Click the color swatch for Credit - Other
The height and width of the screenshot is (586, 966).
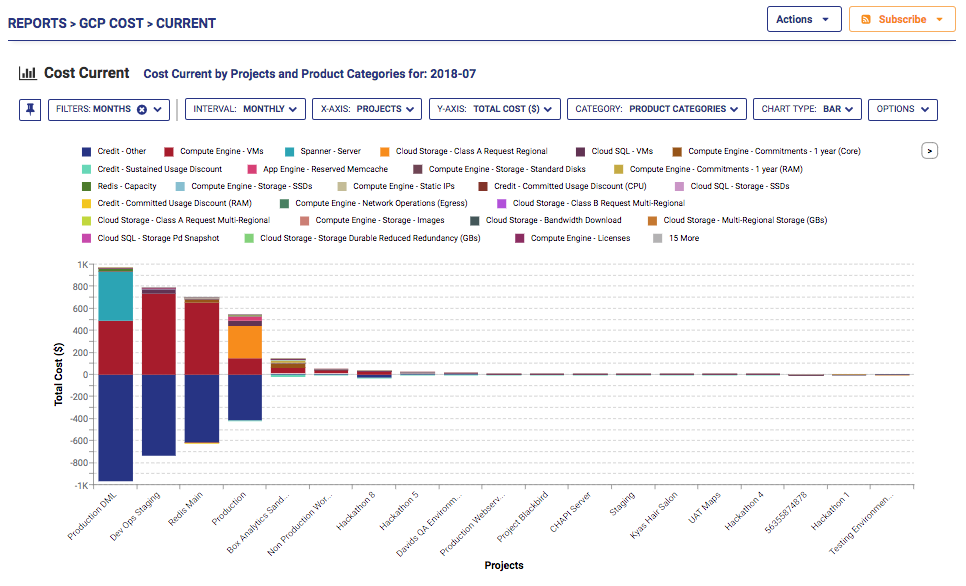pyautogui.click(x=87, y=152)
